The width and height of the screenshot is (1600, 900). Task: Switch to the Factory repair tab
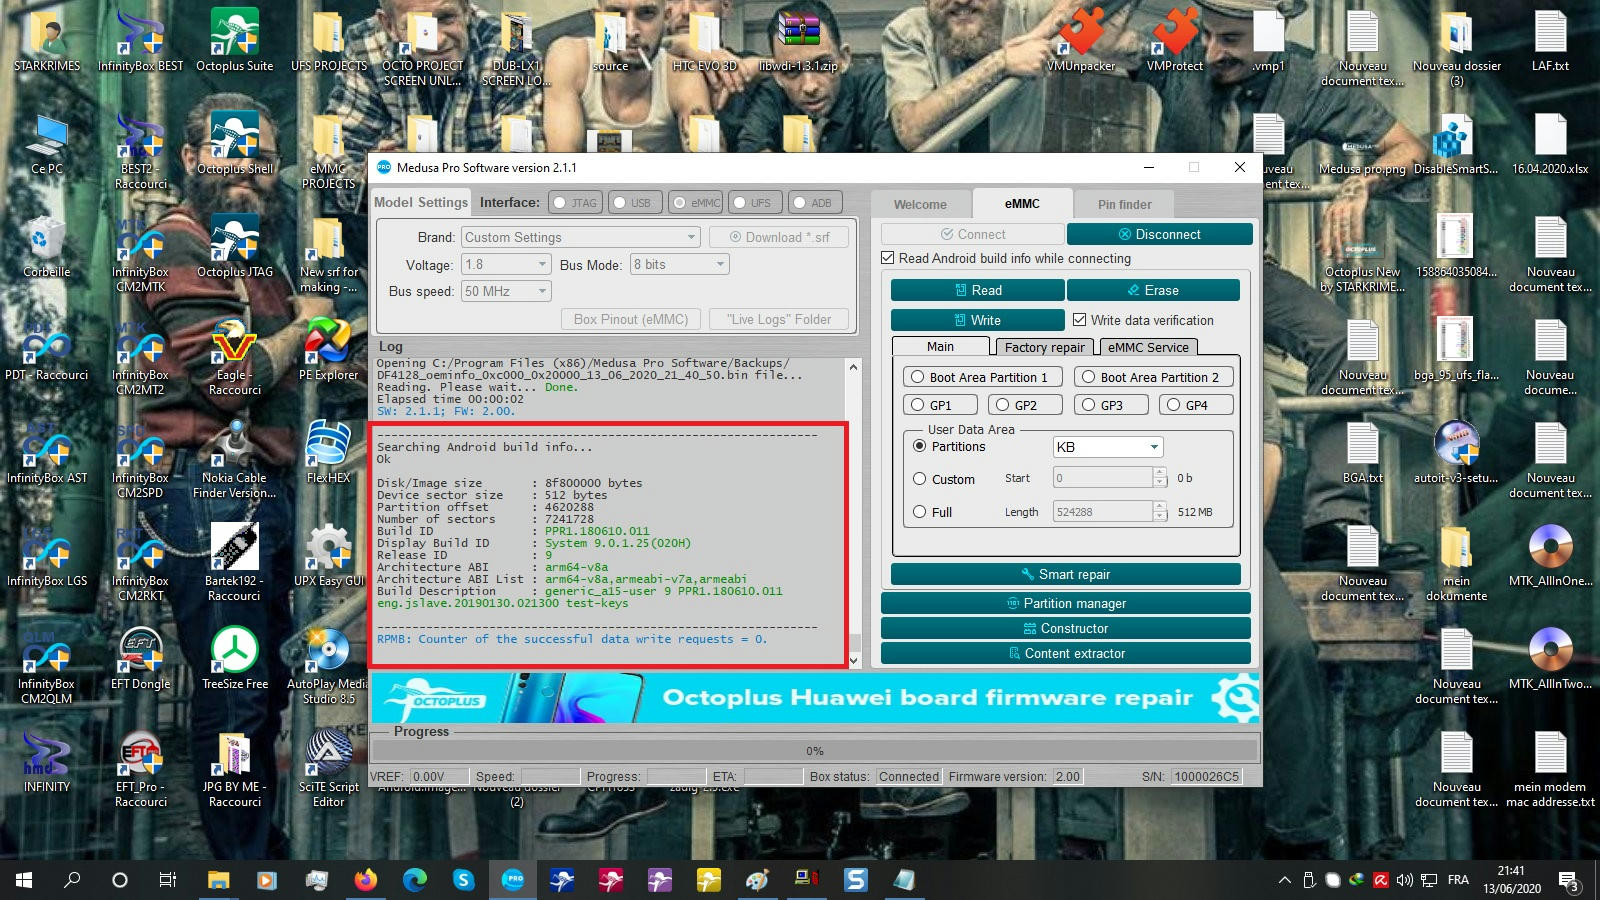(1044, 347)
